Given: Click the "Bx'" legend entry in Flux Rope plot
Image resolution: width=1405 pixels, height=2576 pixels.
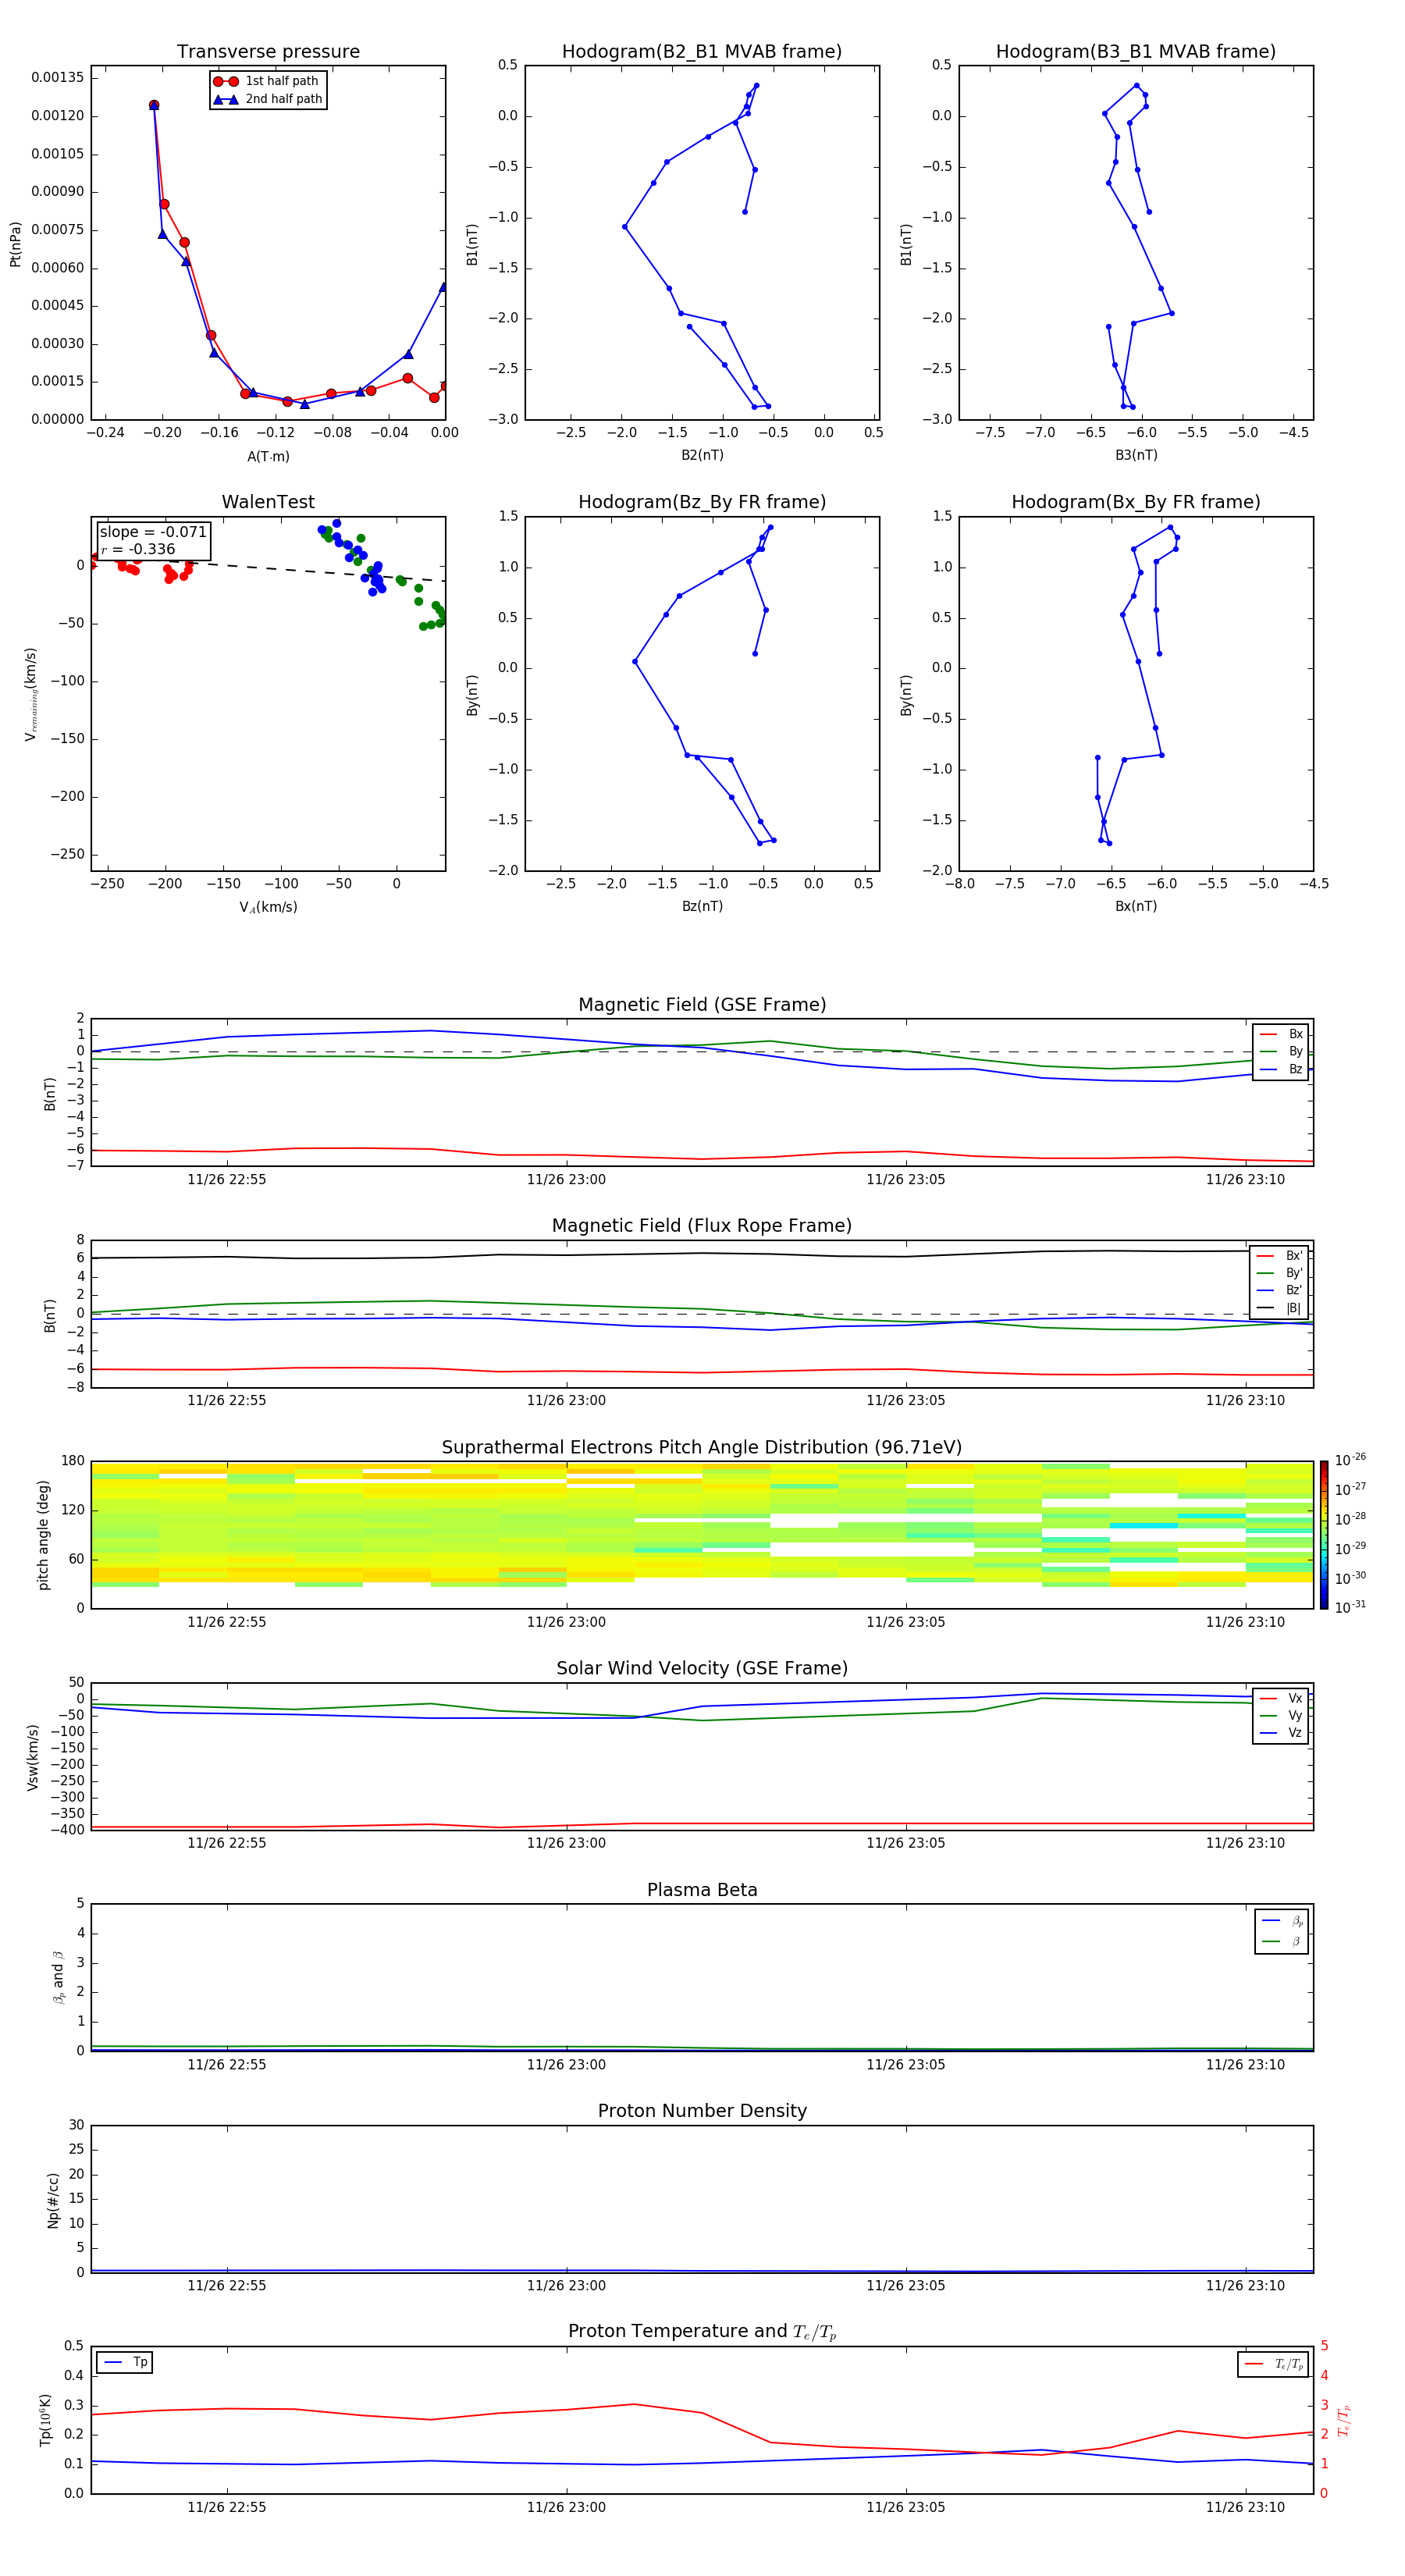Looking at the screenshot, I should pos(1279,1256).
